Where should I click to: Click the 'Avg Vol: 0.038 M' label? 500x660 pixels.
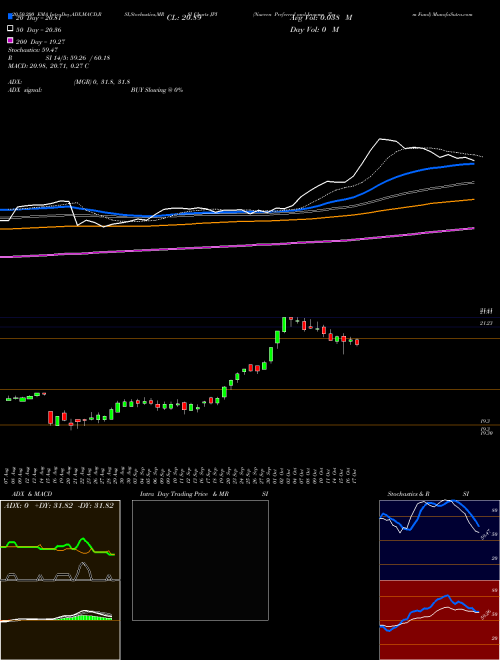321,18
